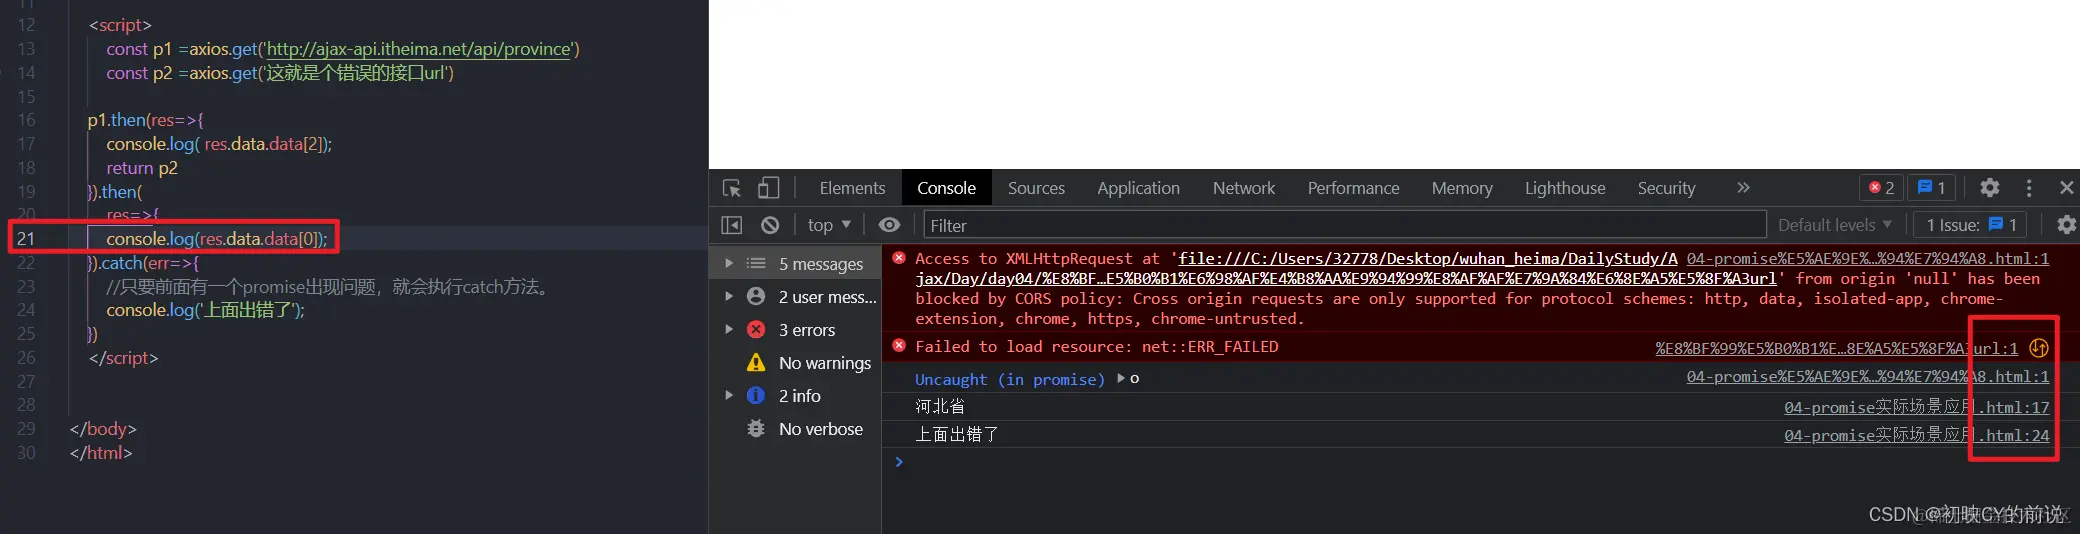Expand the Uncaught promise object arrow
This screenshot has width=2080, height=534.
pyautogui.click(x=1121, y=378)
